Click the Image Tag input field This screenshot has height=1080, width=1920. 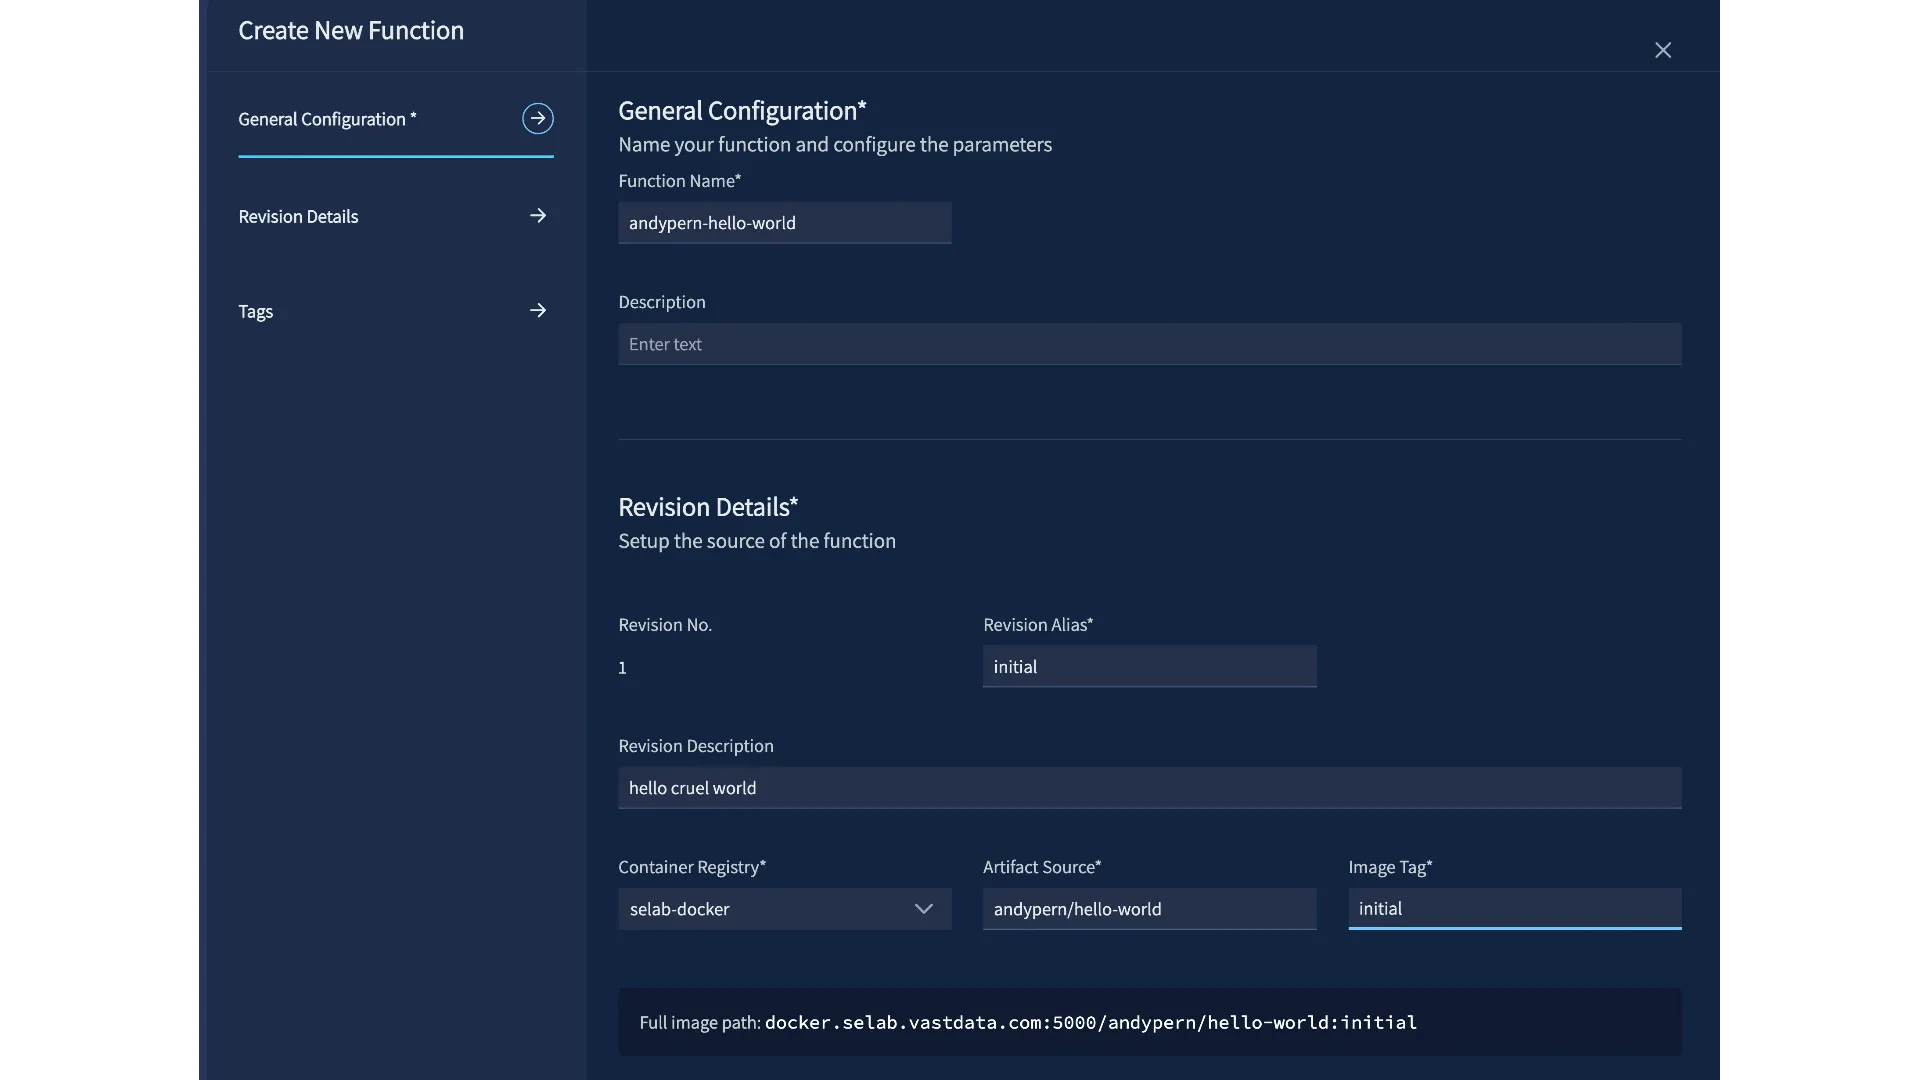point(1514,909)
